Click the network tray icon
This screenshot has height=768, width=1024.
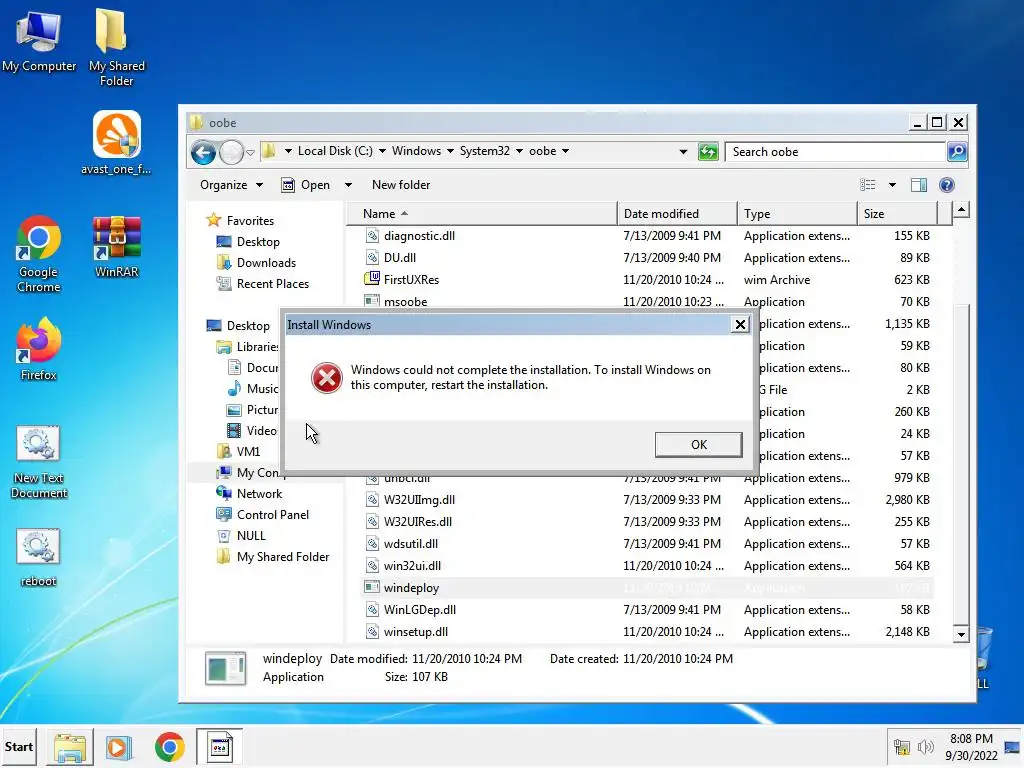[902, 746]
